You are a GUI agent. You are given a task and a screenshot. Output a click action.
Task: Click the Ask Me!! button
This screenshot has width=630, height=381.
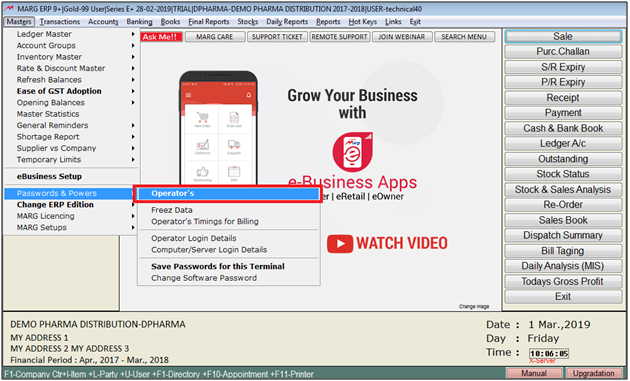[x=162, y=37]
